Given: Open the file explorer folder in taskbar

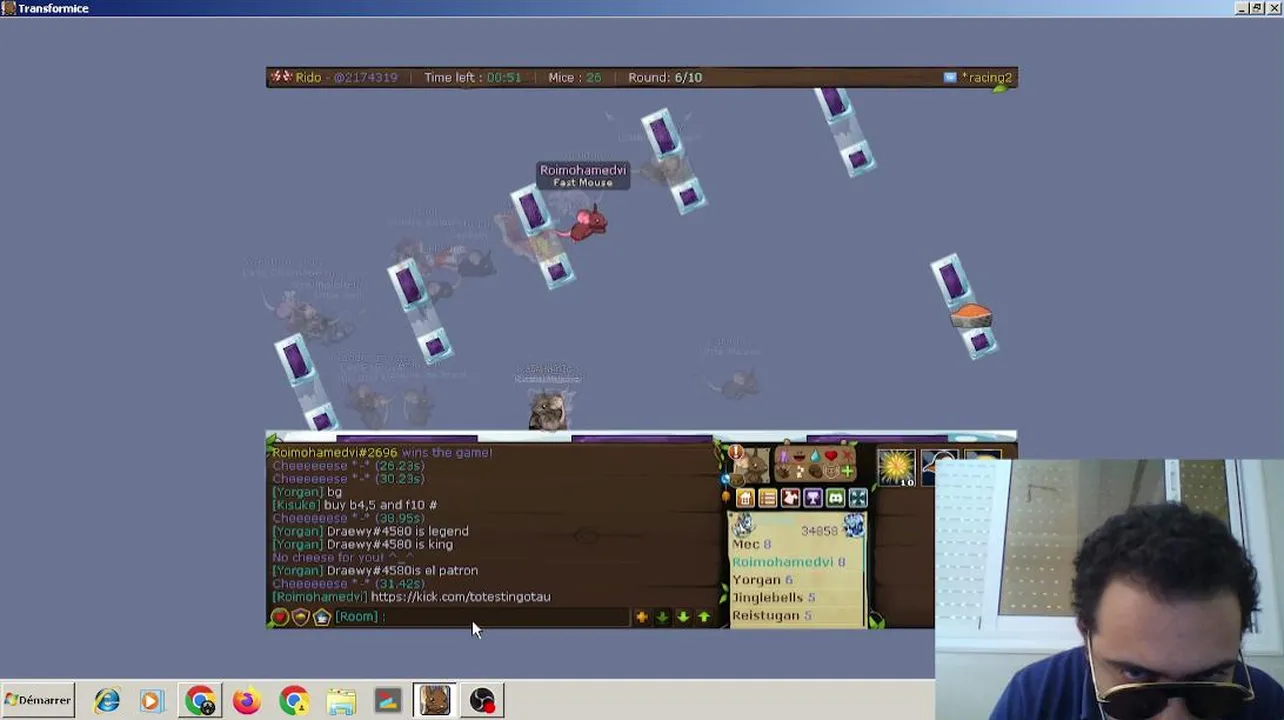Looking at the screenshot, I should point(341,701).
